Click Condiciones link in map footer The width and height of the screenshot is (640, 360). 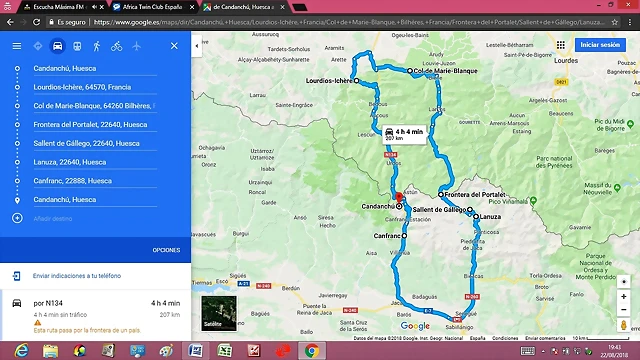pos(505,338)
